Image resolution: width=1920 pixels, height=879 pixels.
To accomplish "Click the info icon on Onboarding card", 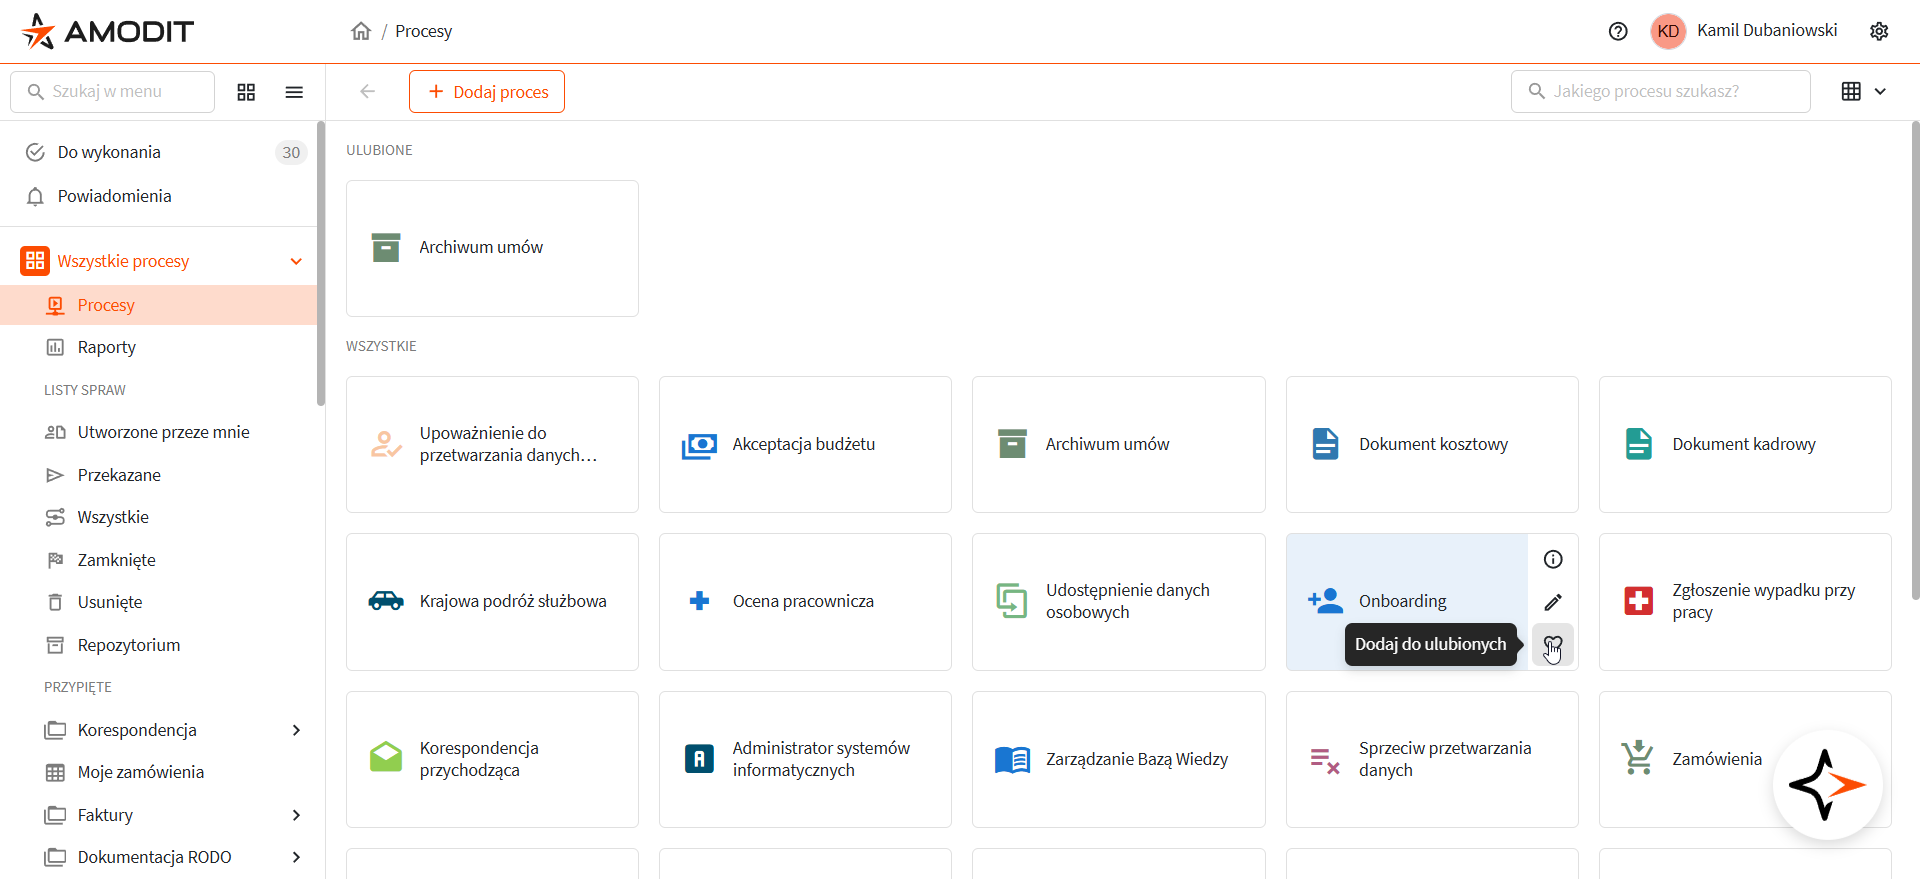I will pyautogui.click(x=1552, y=559).
